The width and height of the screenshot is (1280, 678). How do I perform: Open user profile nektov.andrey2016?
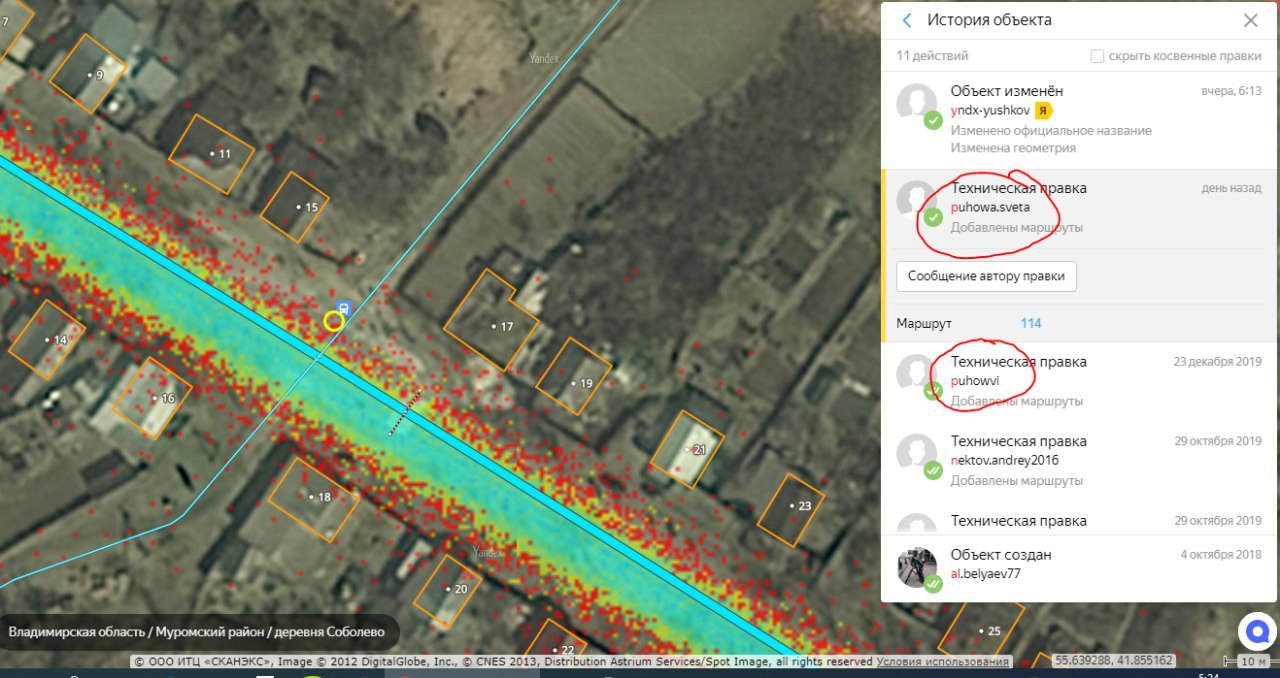click(1004, 460)
